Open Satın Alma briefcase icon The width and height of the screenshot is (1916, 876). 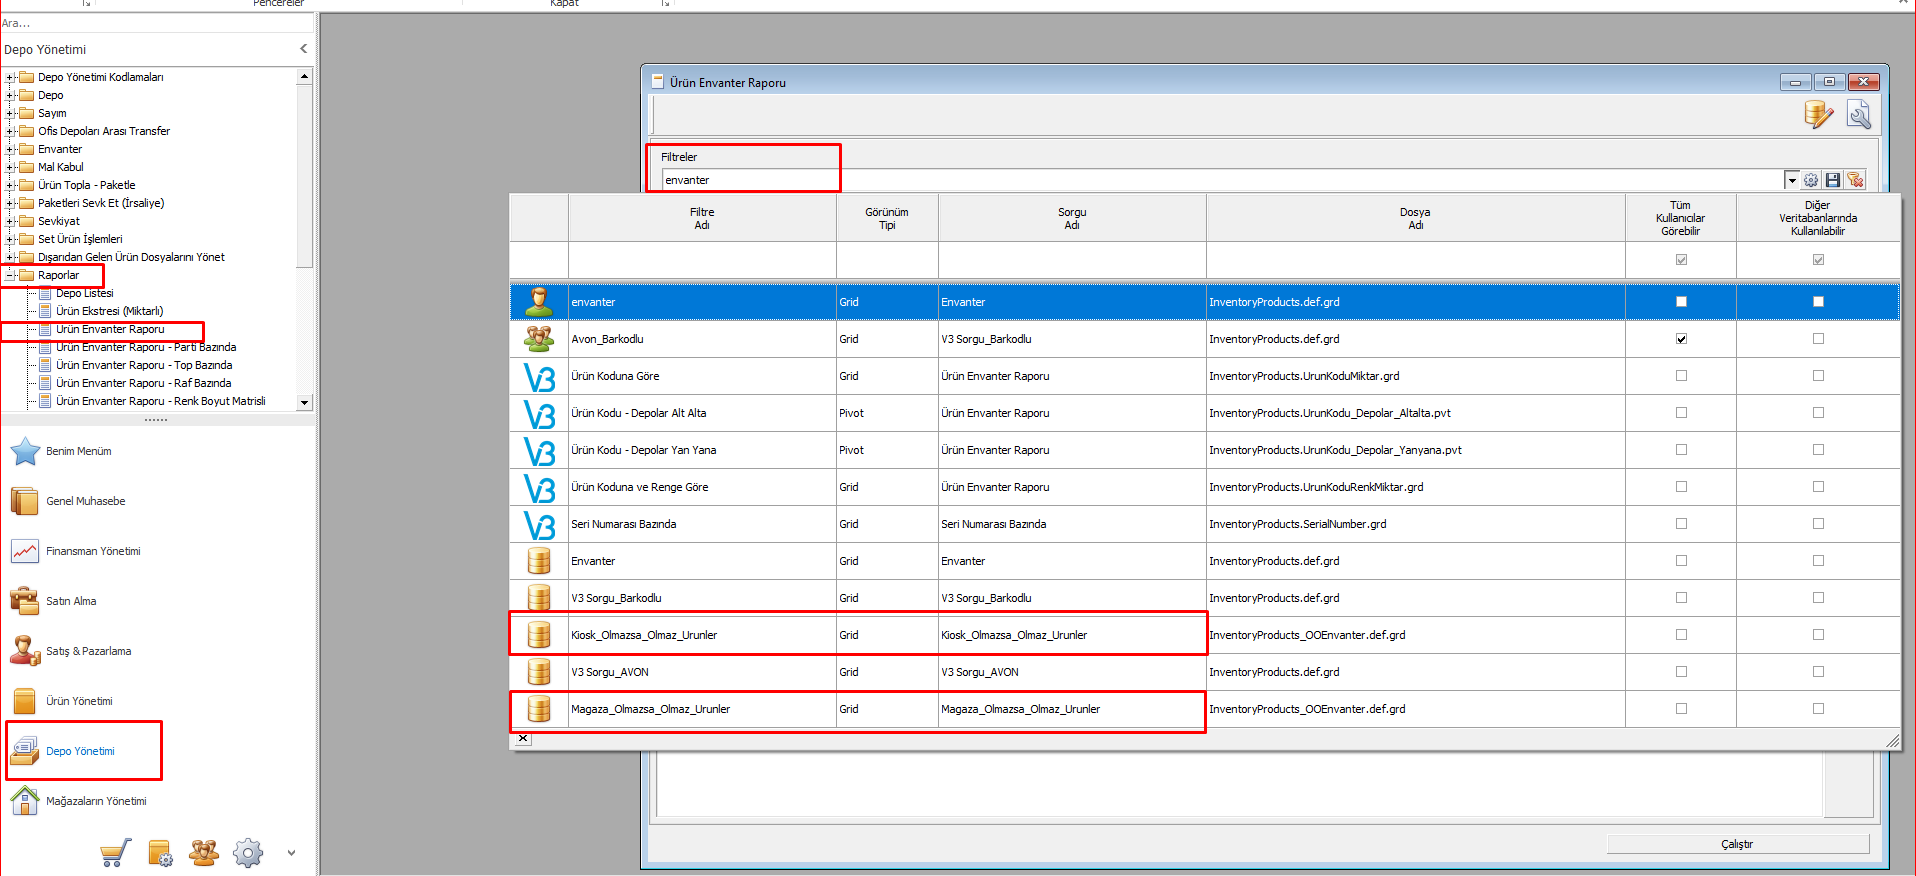point(25,601)
